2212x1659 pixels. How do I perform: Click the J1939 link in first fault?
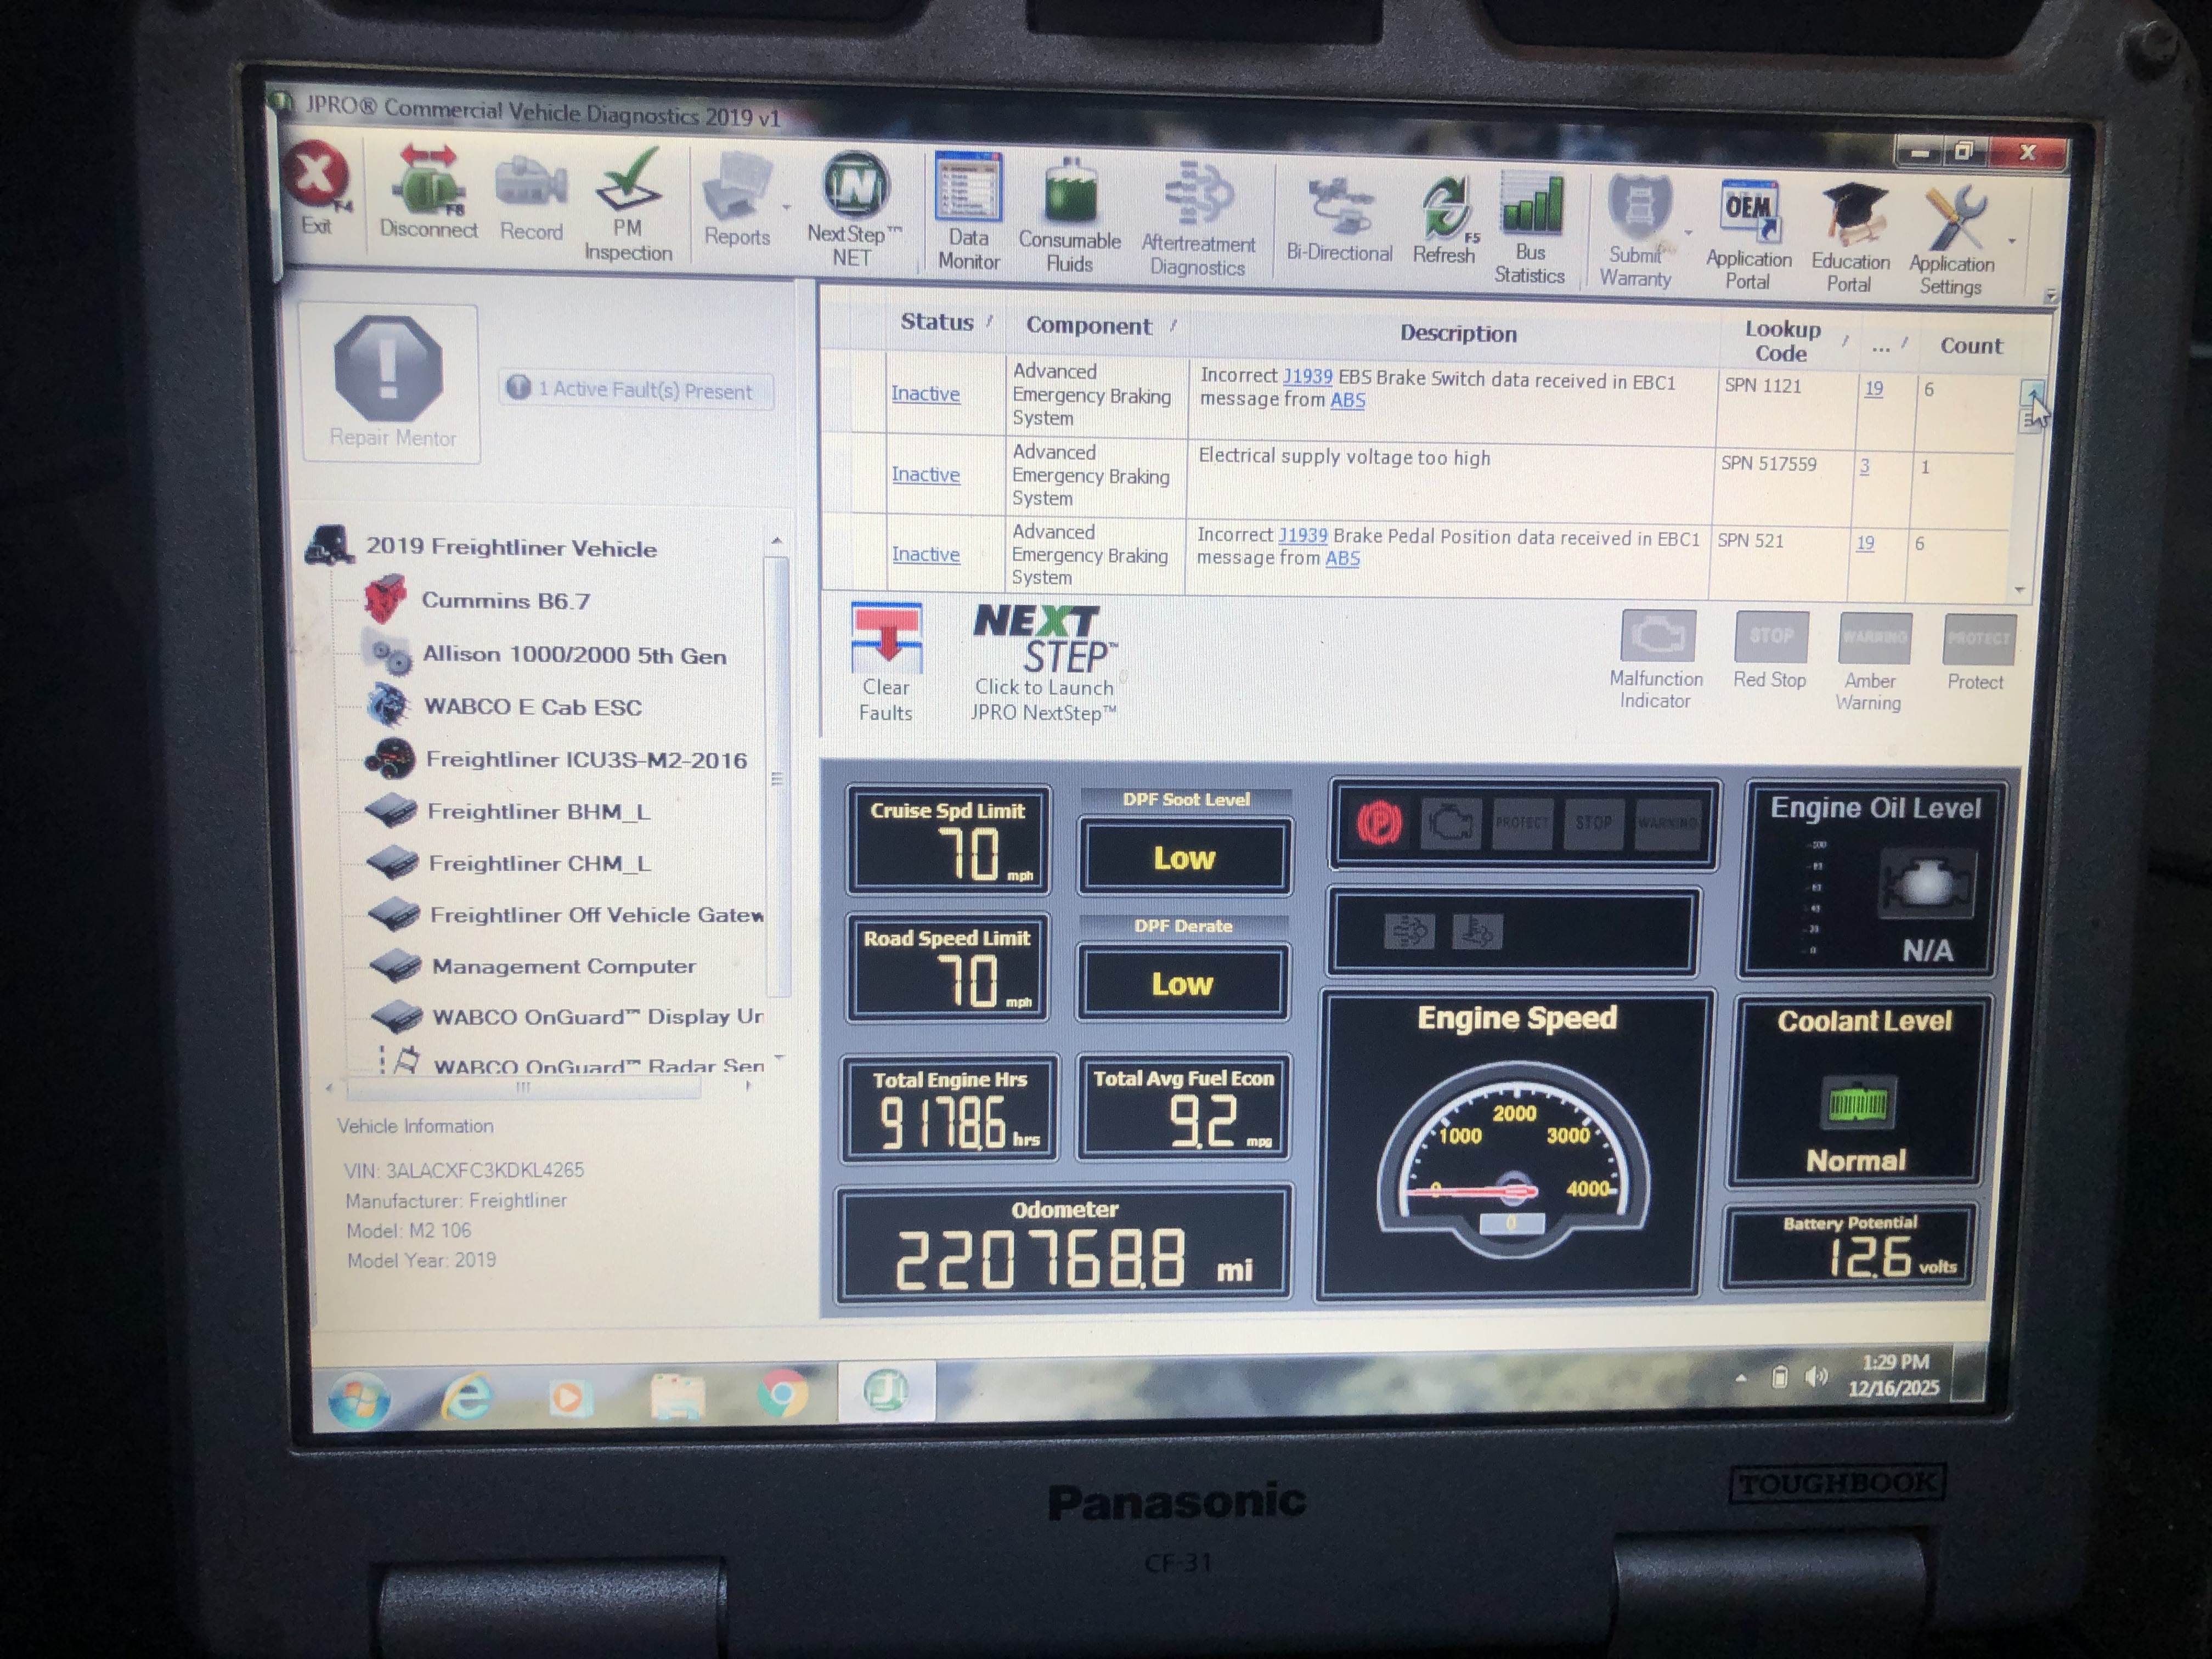tap(1307, 376)
